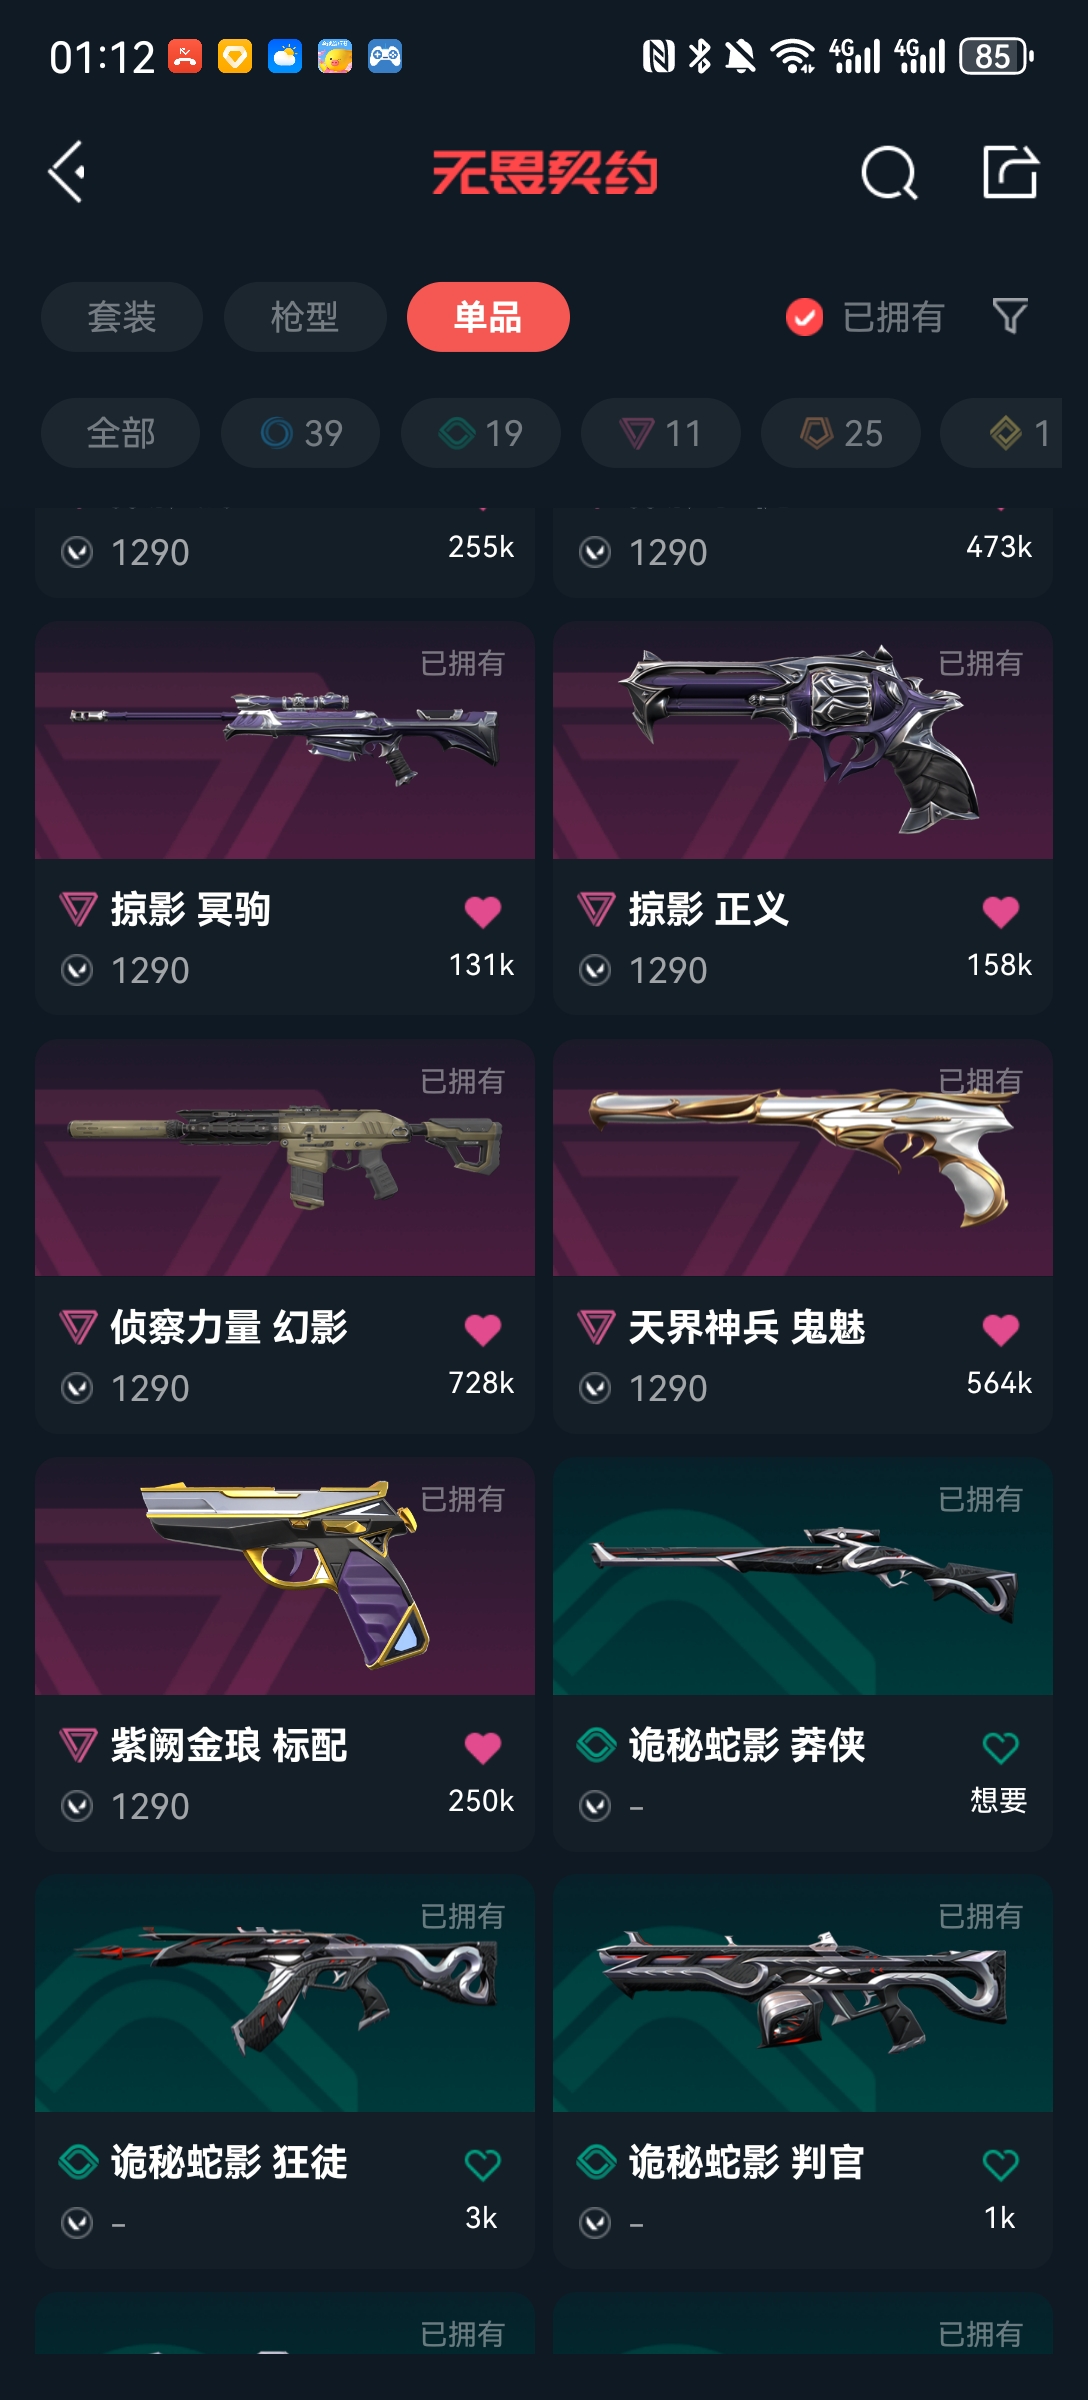
Task: Tap the back arrow icon
Action: [67, 172]
